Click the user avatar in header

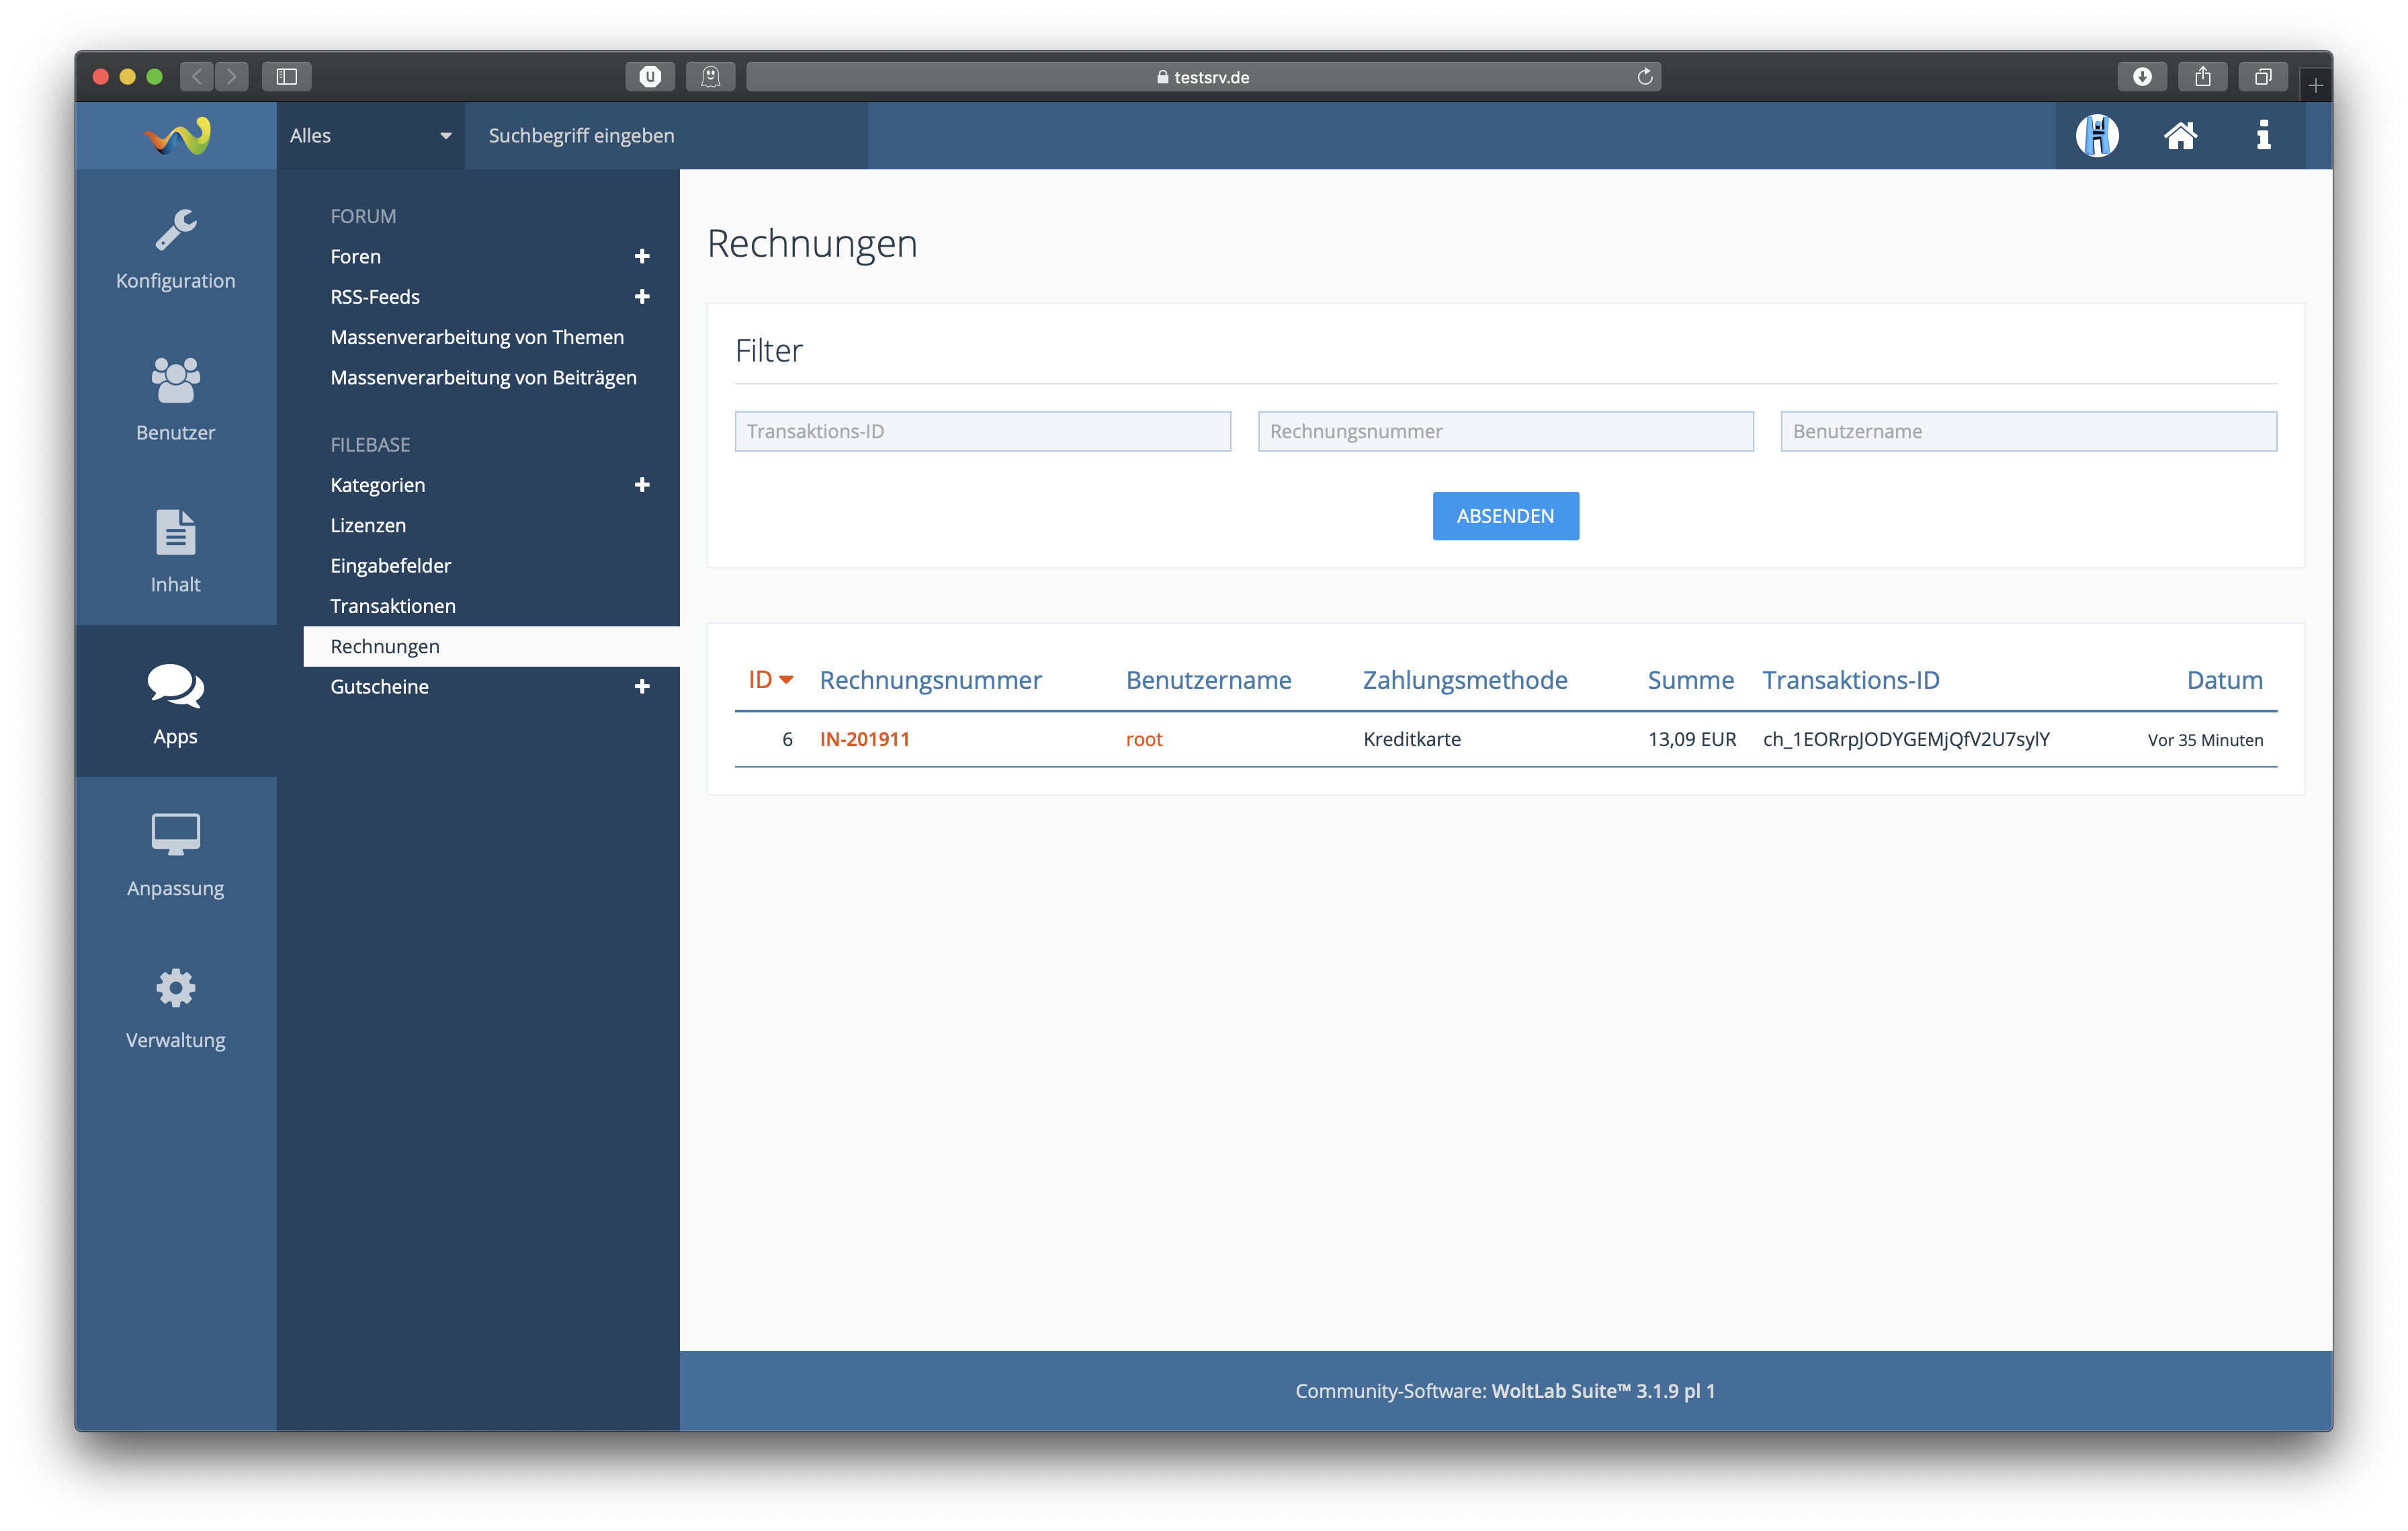click(2097, 135)
